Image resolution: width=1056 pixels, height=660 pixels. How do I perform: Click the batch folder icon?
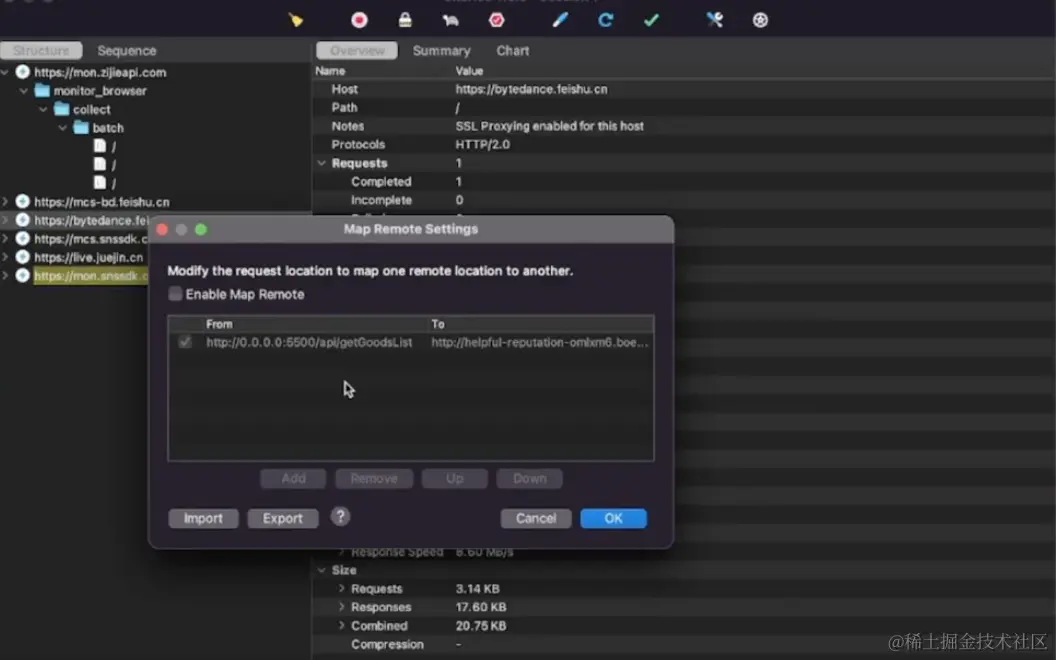(x=81, y=127)
